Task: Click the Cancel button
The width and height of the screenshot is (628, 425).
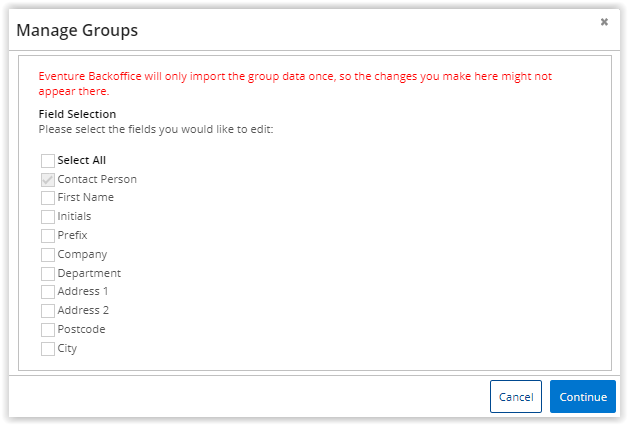Action: tap(515, 397)
